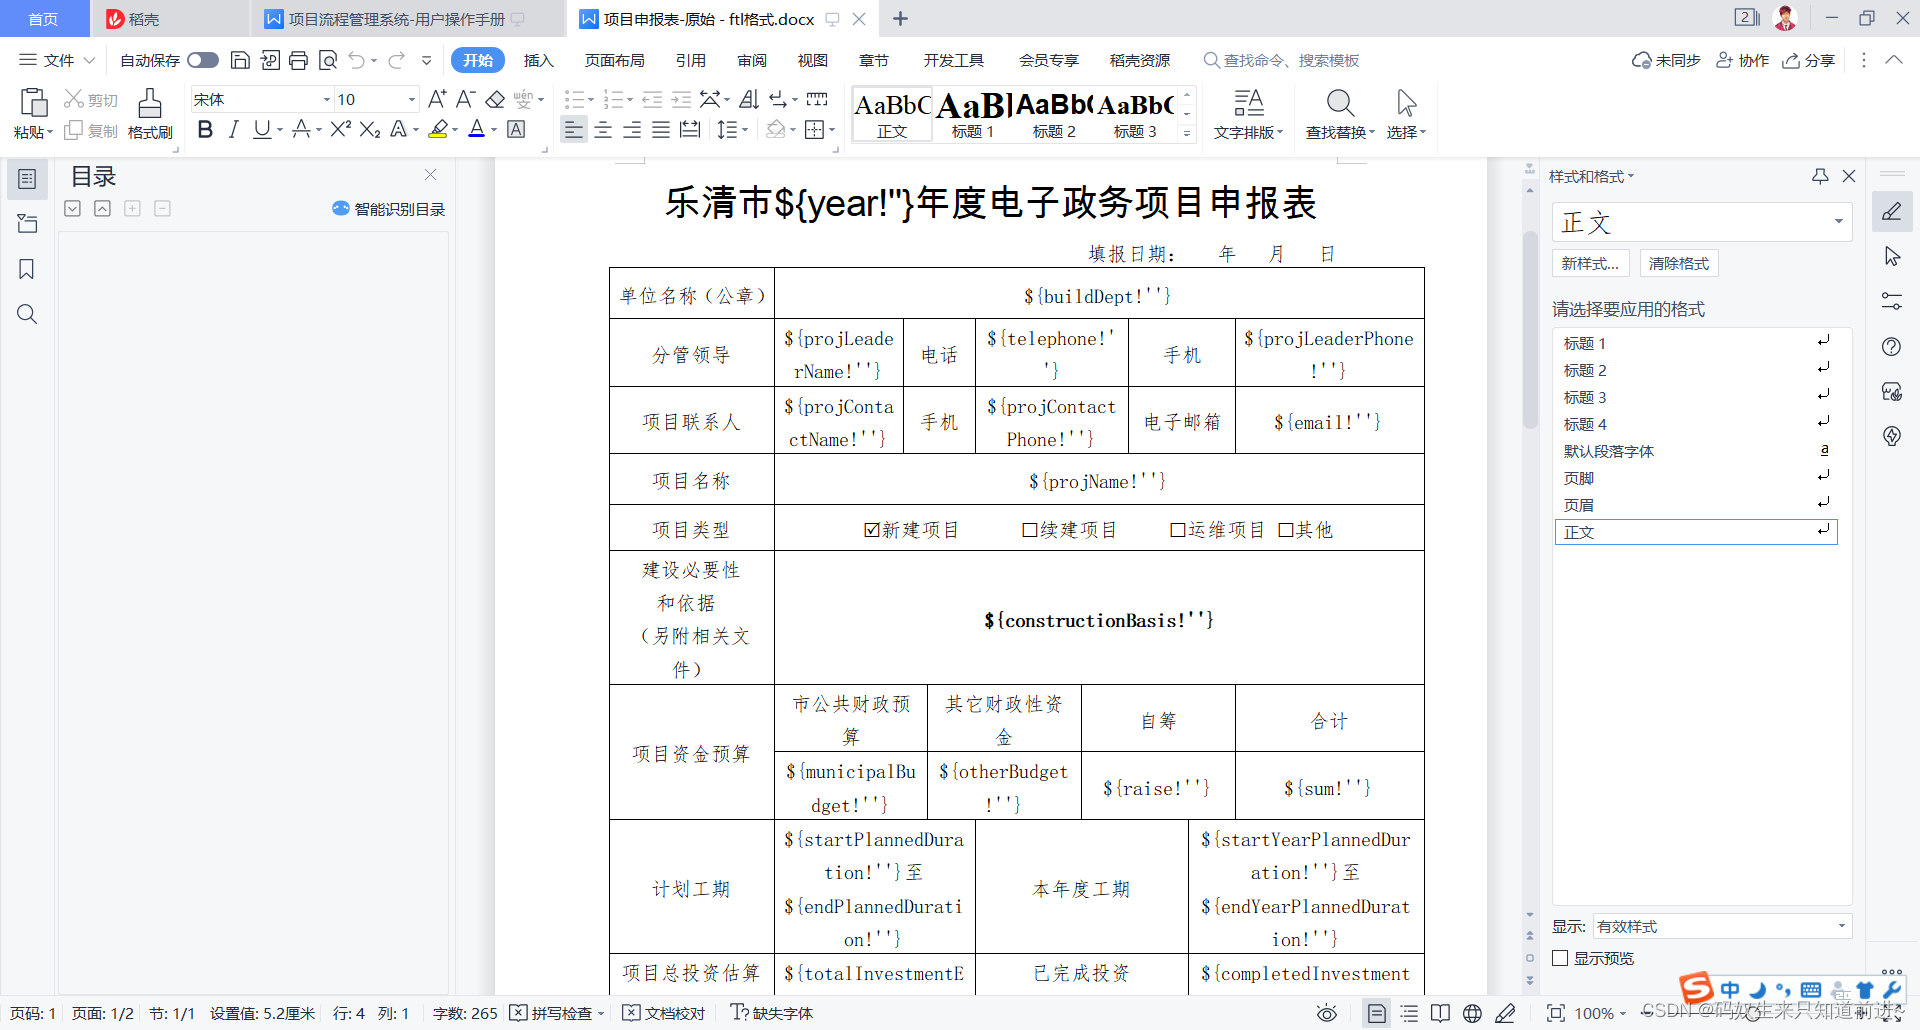1920x1030 pixels.
Task: Open the 审阅 ribbon tab
Action: [x=752, y=60]
